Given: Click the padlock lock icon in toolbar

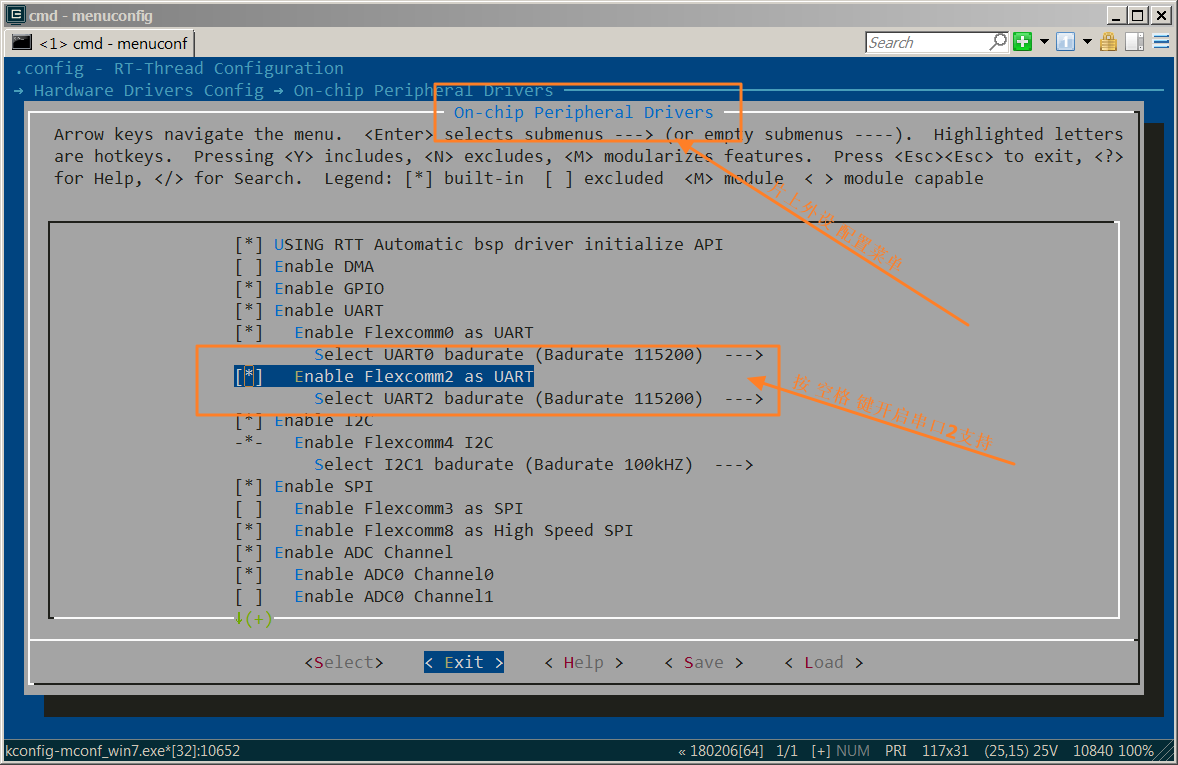Looking at the screenshot, I should tap(1108, 42).
